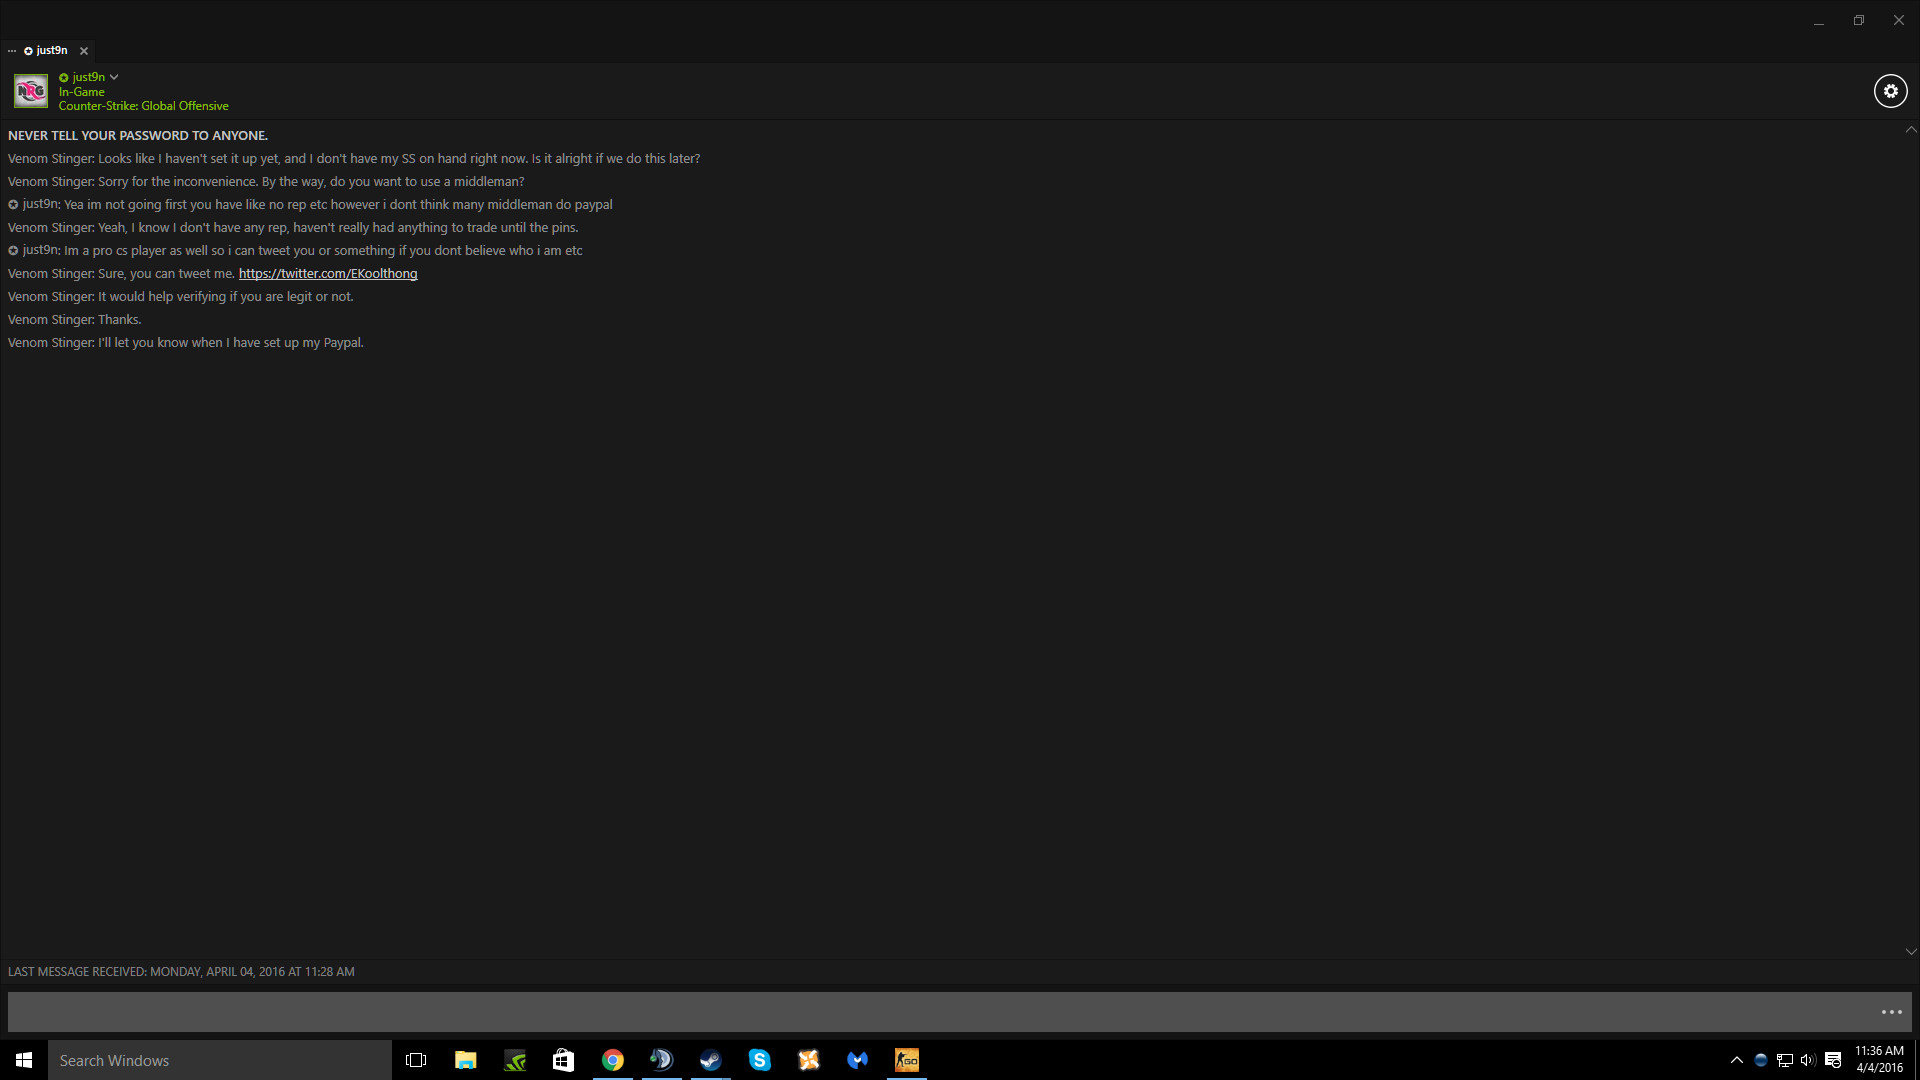Close the just9n chat tab
Viewport: 1920px width, 1080px height.
click(84, 51)
